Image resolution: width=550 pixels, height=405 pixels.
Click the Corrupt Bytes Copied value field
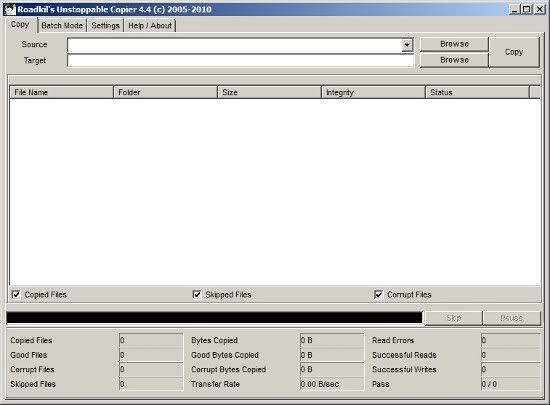(x=332, y=369)
